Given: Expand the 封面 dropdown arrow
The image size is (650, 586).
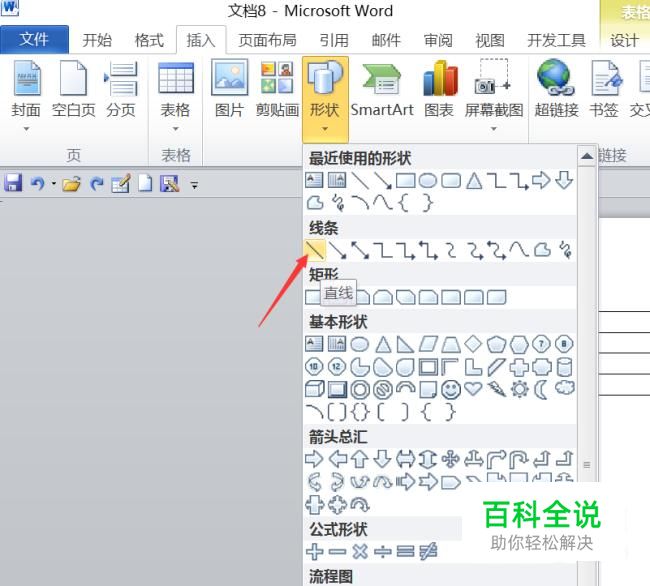Looking at the screenshot, I should [26, 129].
